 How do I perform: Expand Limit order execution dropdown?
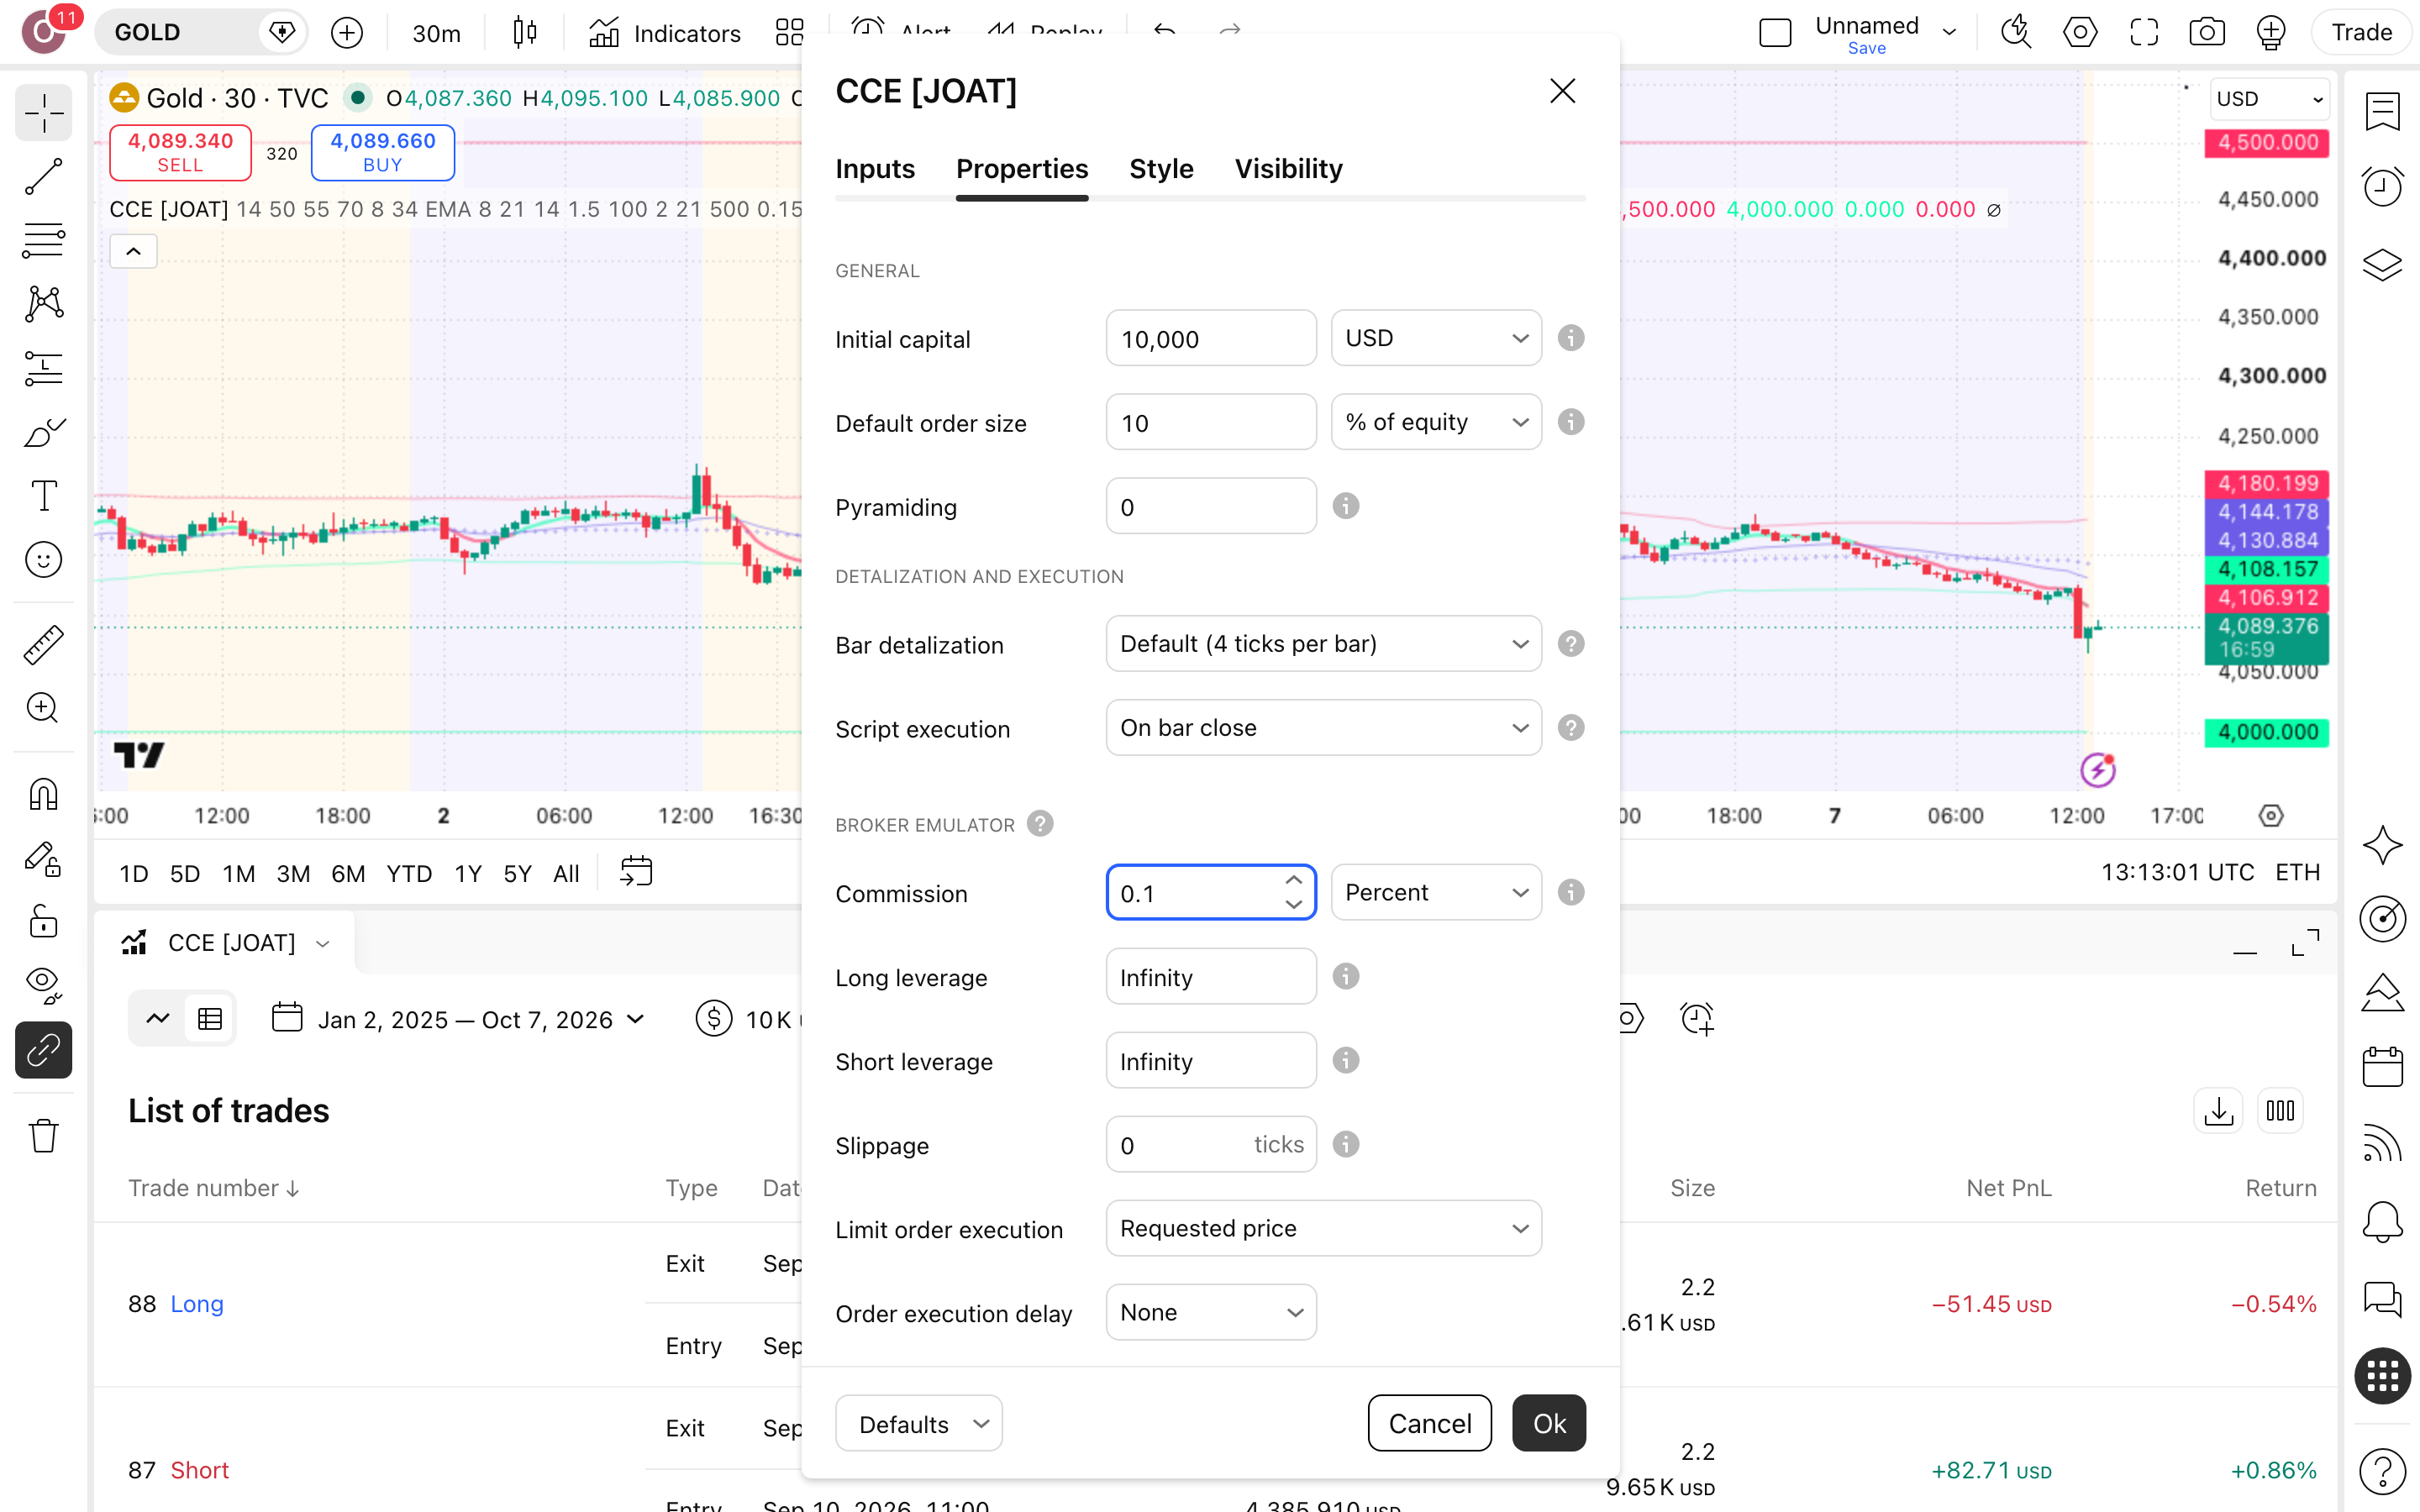[1324, 1228]
